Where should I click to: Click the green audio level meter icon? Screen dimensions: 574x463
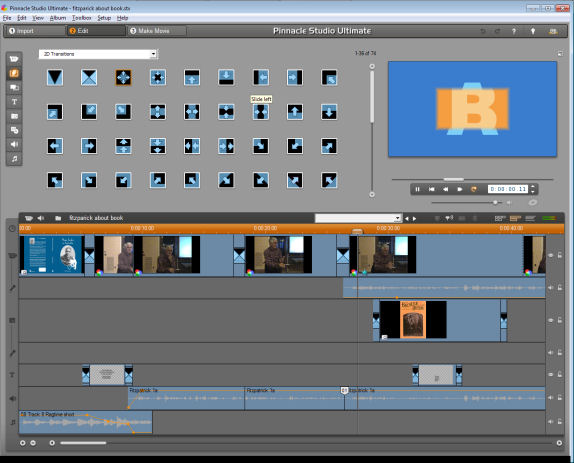tap(549, 219)
